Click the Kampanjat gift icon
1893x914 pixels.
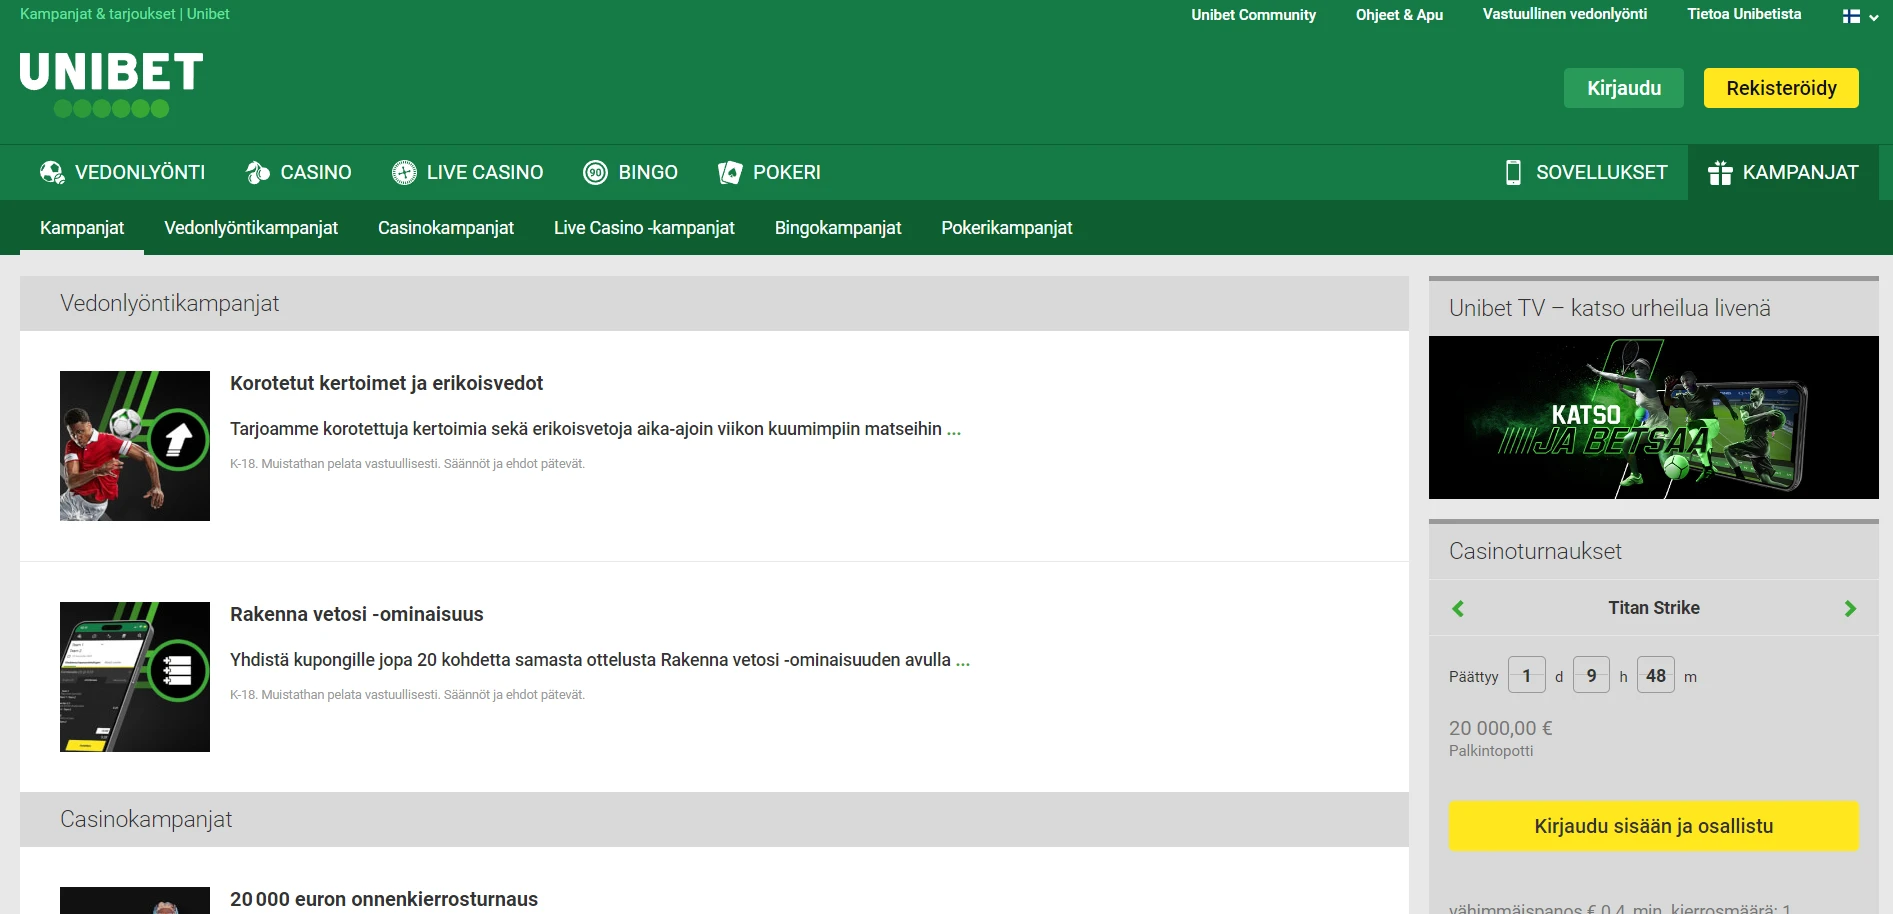click(x=1720, y=173)
